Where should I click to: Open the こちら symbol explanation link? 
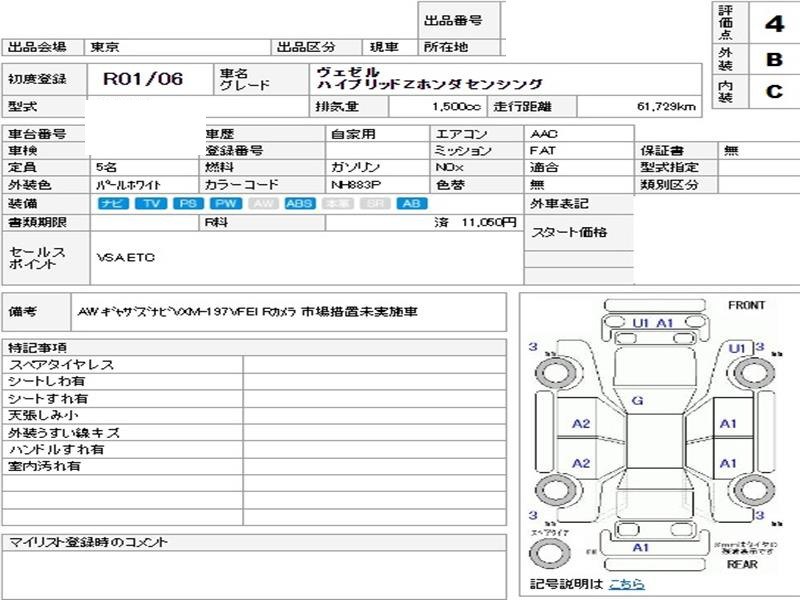pos(627,584)
